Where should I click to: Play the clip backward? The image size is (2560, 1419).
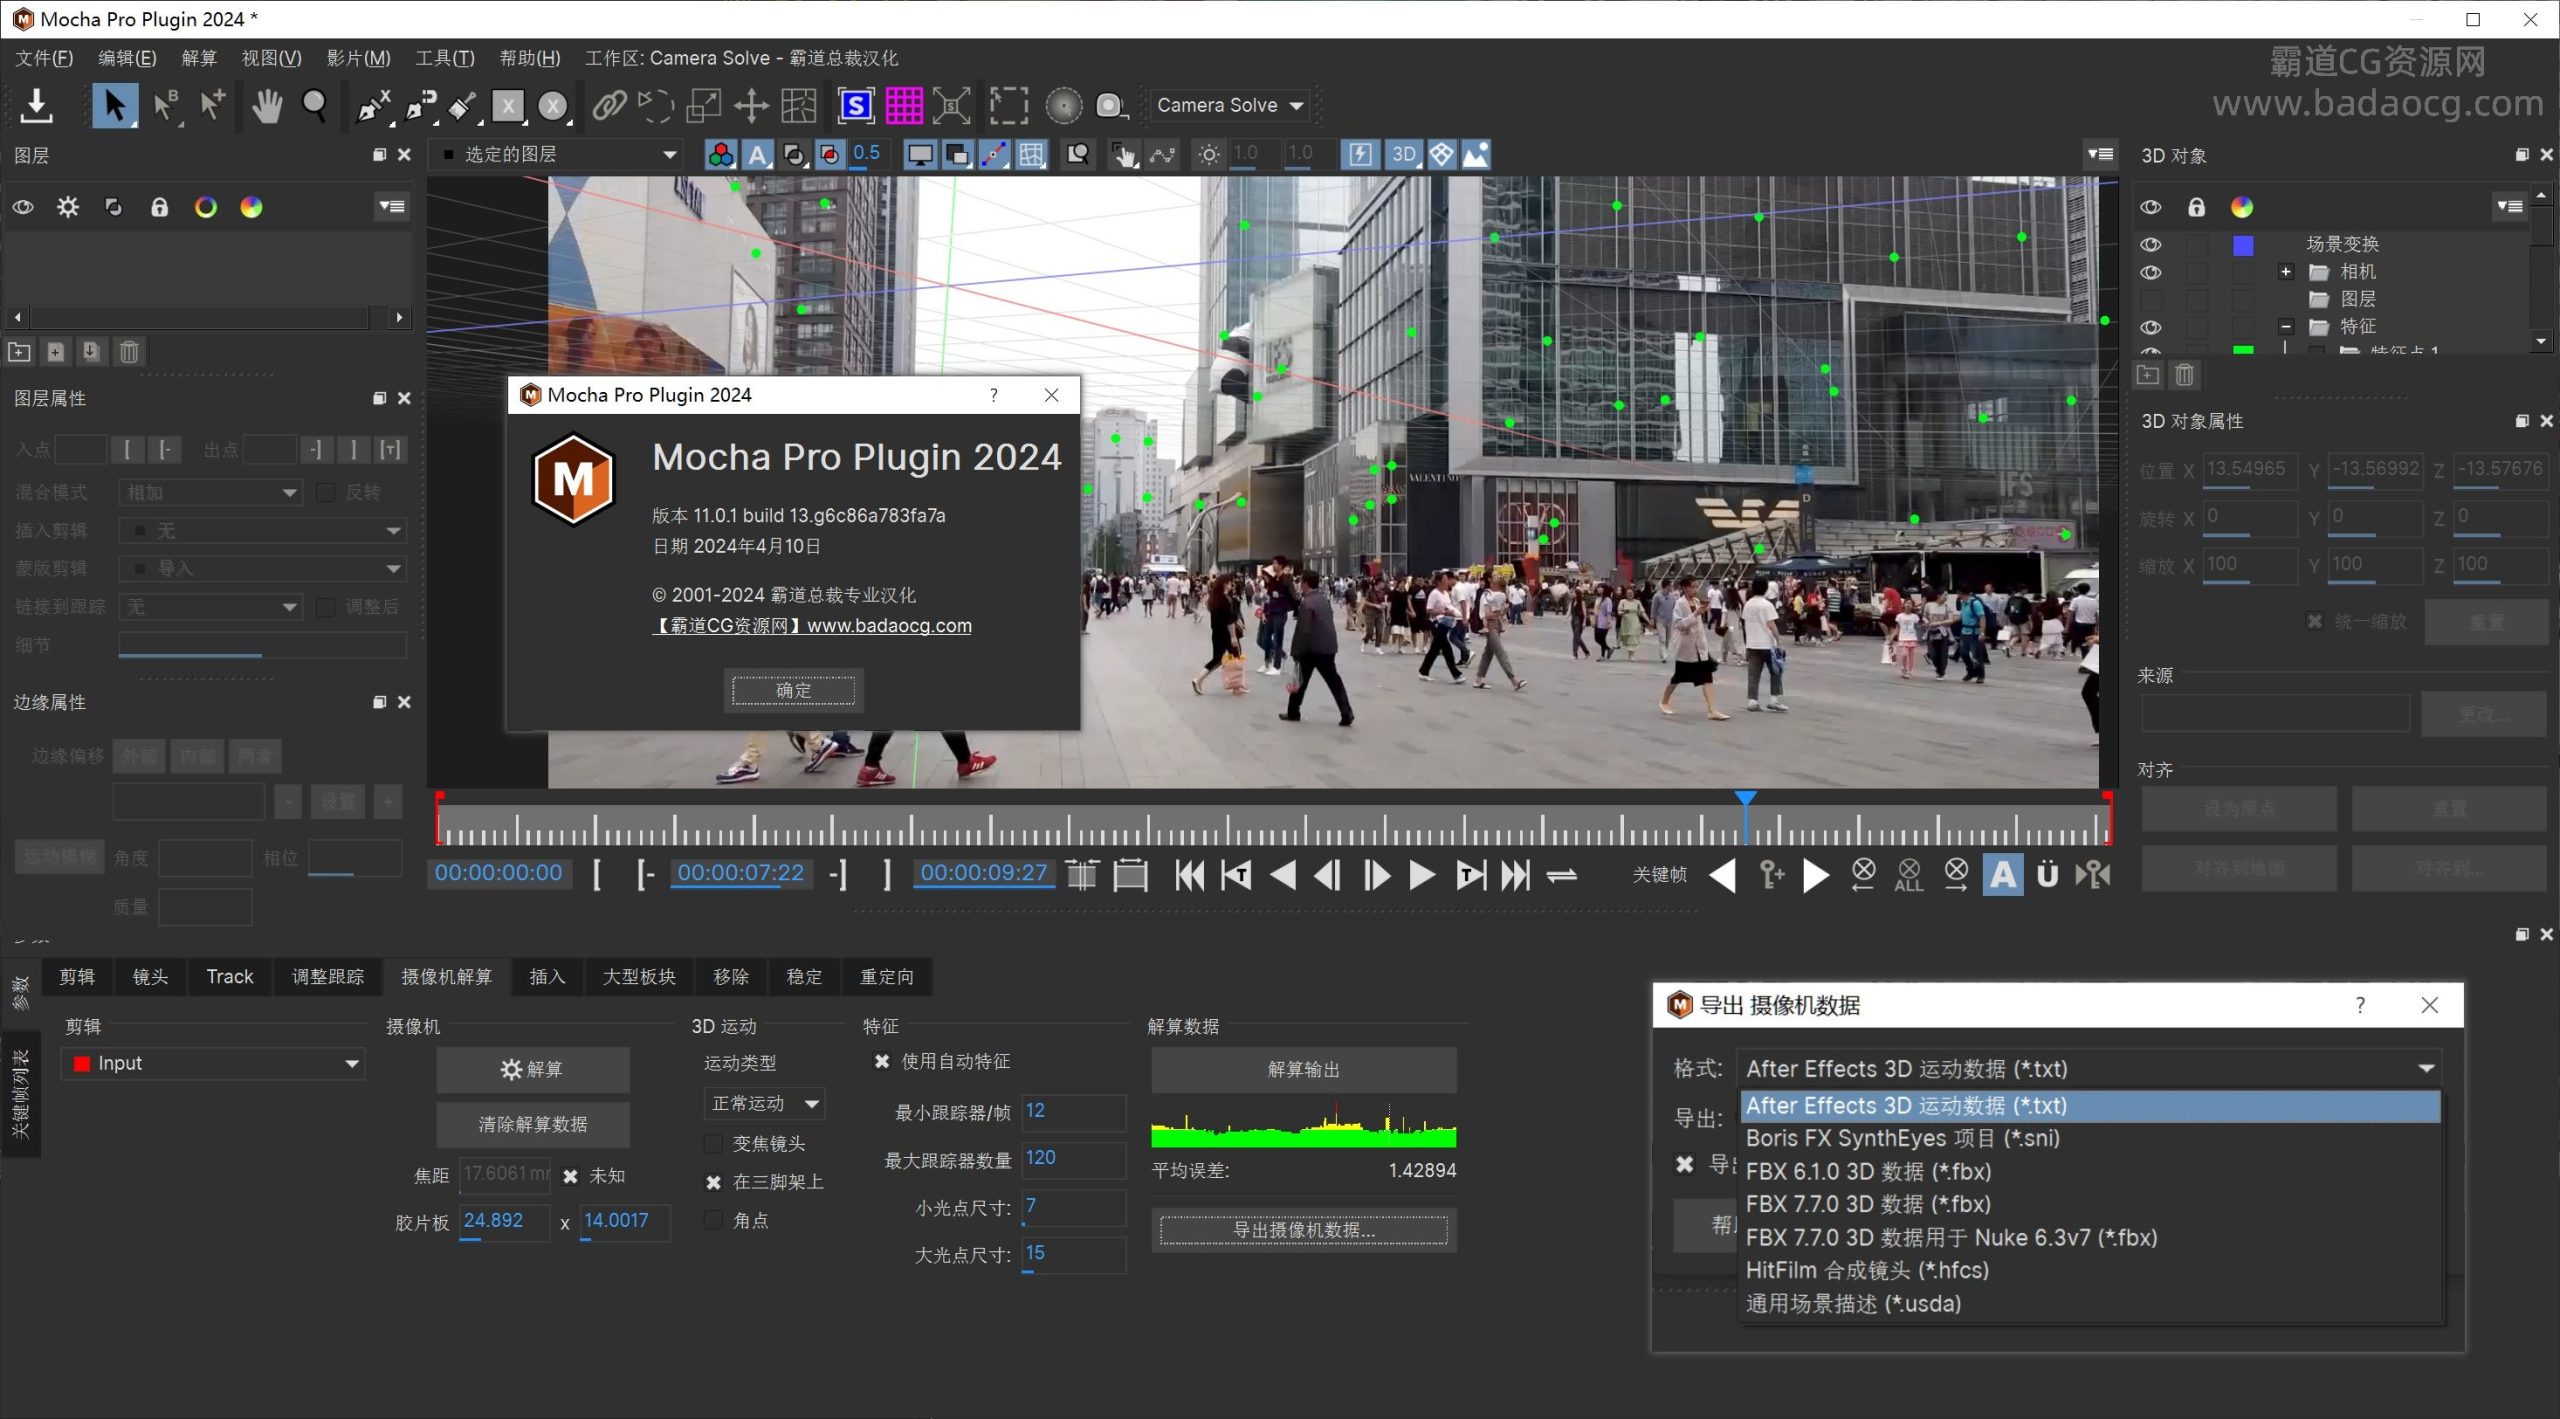coord(1283,875)
